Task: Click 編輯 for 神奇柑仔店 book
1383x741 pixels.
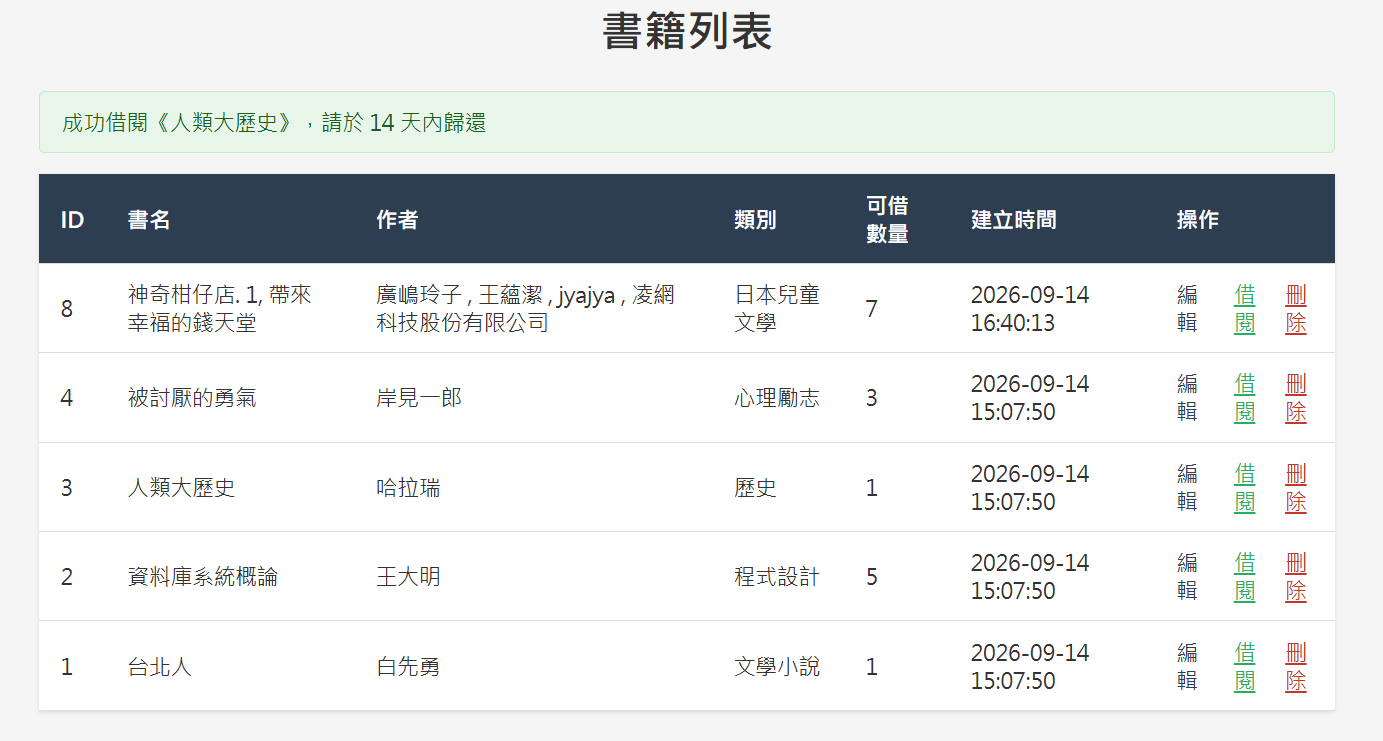Action: pyautogui.click(x=1187, y=309)
